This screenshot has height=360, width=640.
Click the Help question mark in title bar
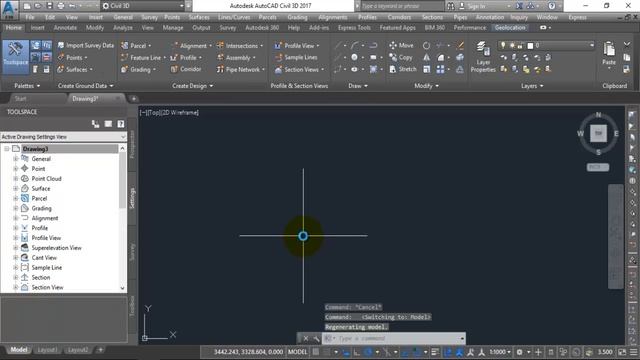pyautogui.click(x=552, y=6)
